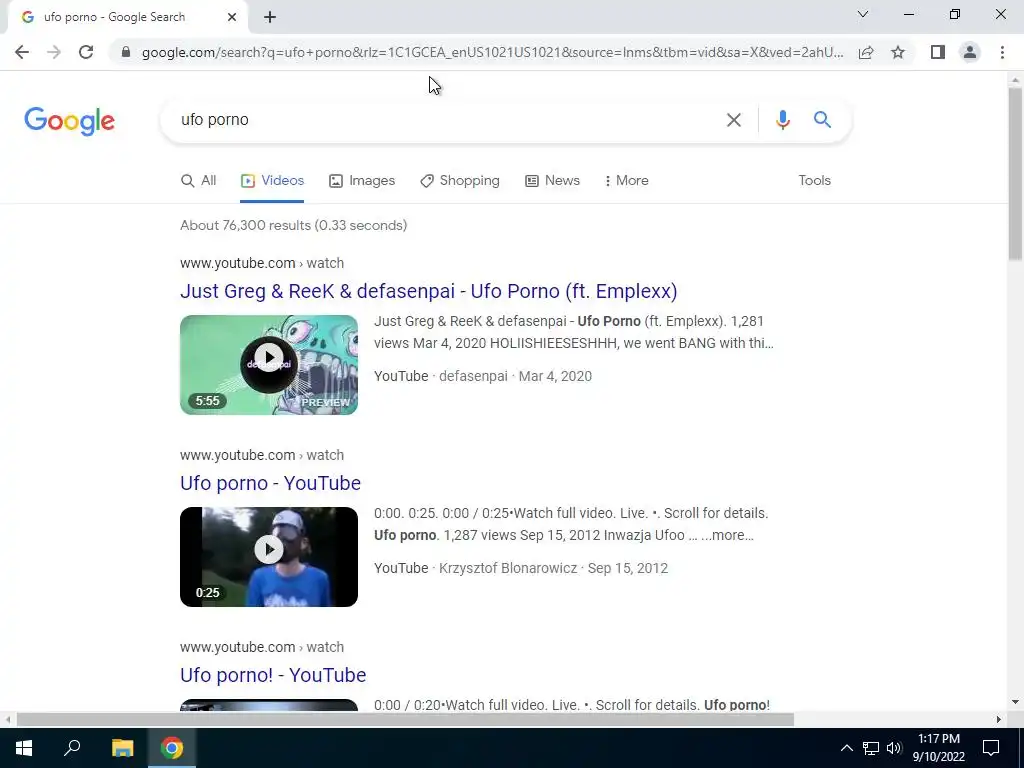The height and width of the screenshot is (768, 1024).
Task: Click the Krzysztof Blonarowicz uploader text
Action: [x=508, y=569]
